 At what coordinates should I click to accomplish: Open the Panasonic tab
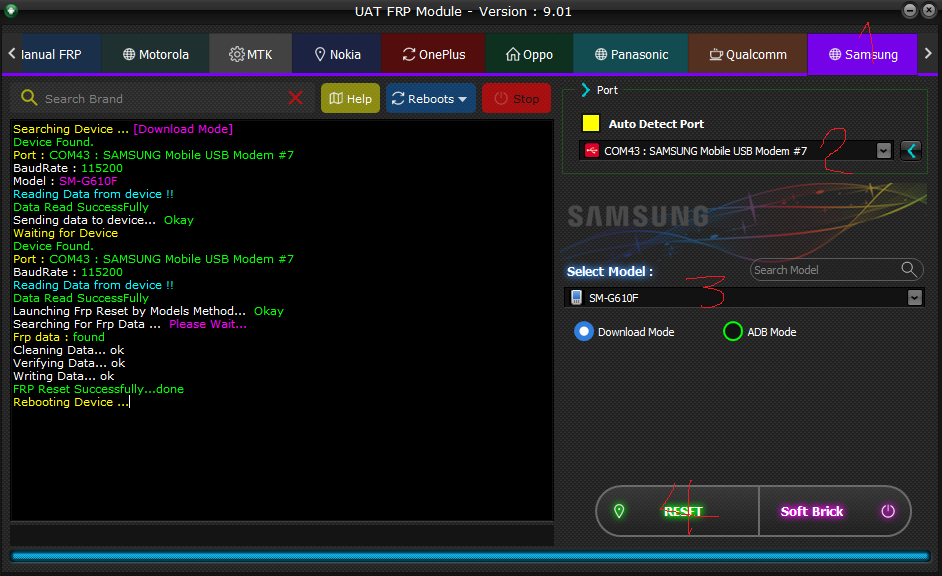pyautogui.click(x=631, y=54)
